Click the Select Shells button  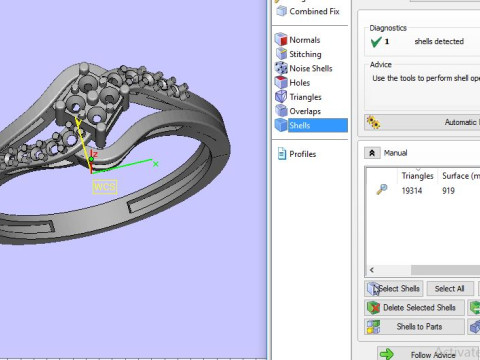coord(394,289)
